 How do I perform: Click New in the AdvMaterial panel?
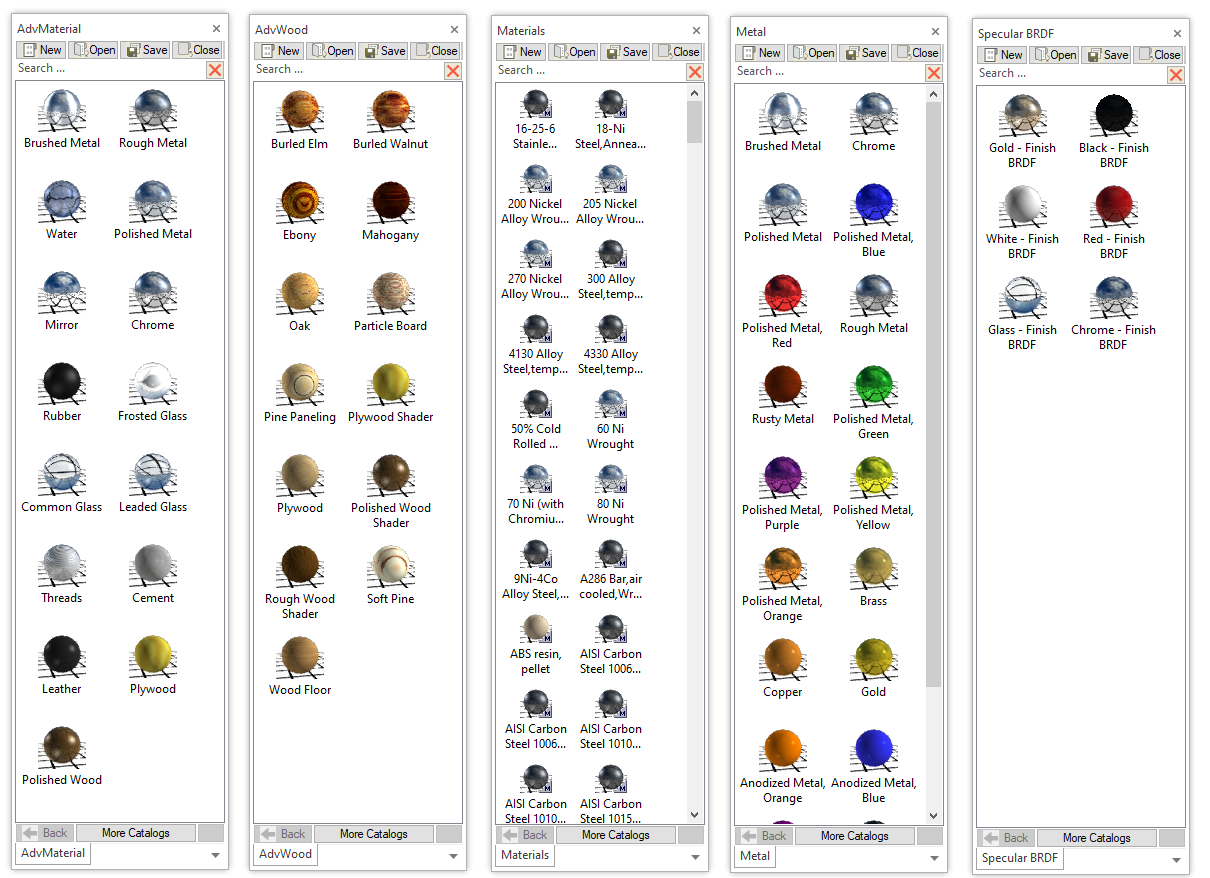pos(42,49)
